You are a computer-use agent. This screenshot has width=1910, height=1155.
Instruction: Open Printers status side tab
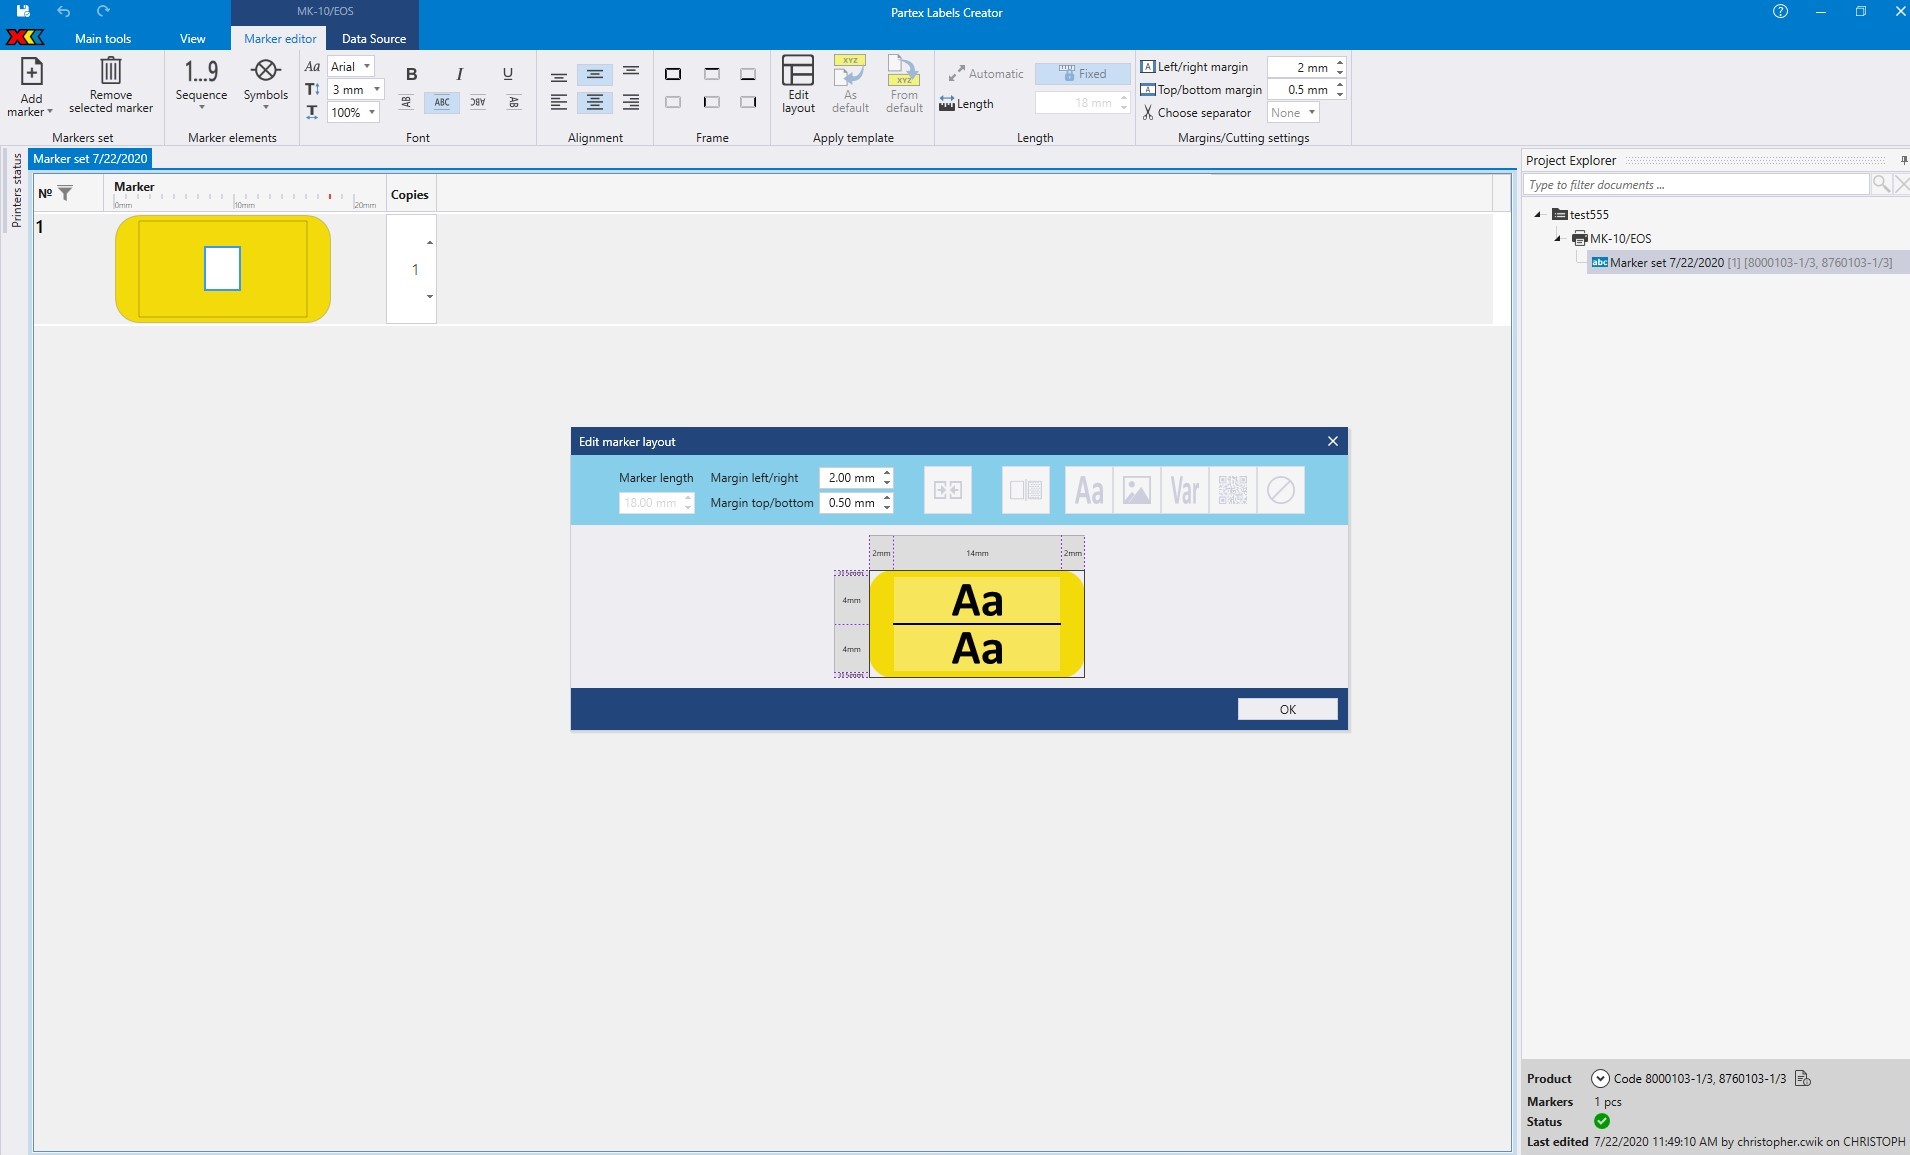point(16,190)
